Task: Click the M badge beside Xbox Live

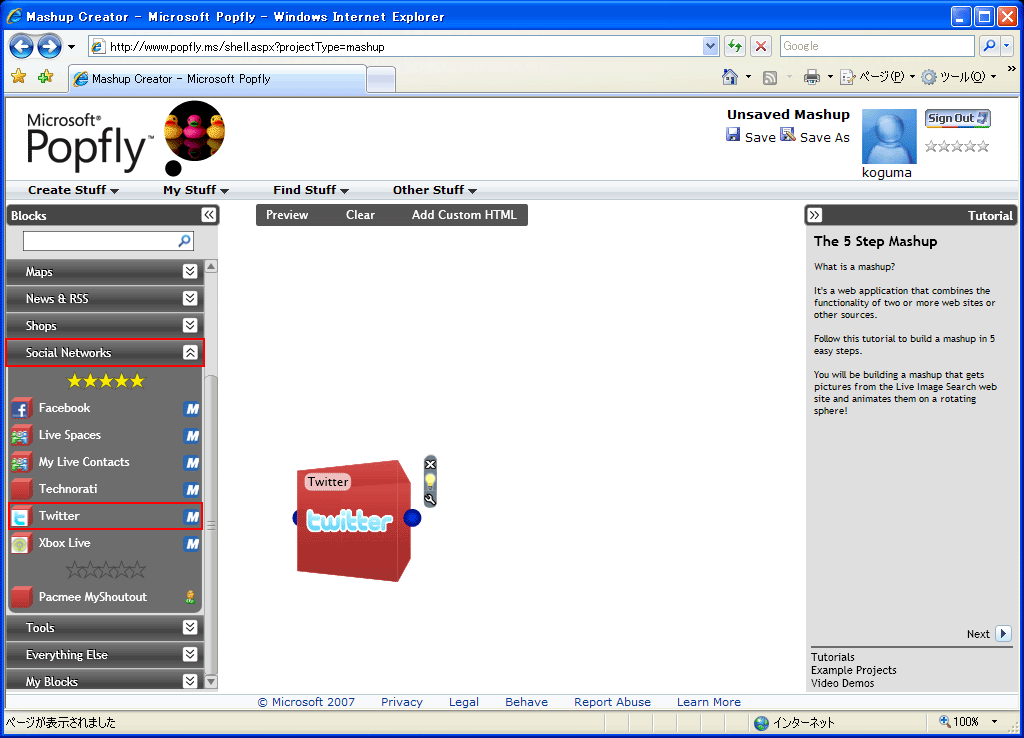Action: coord(191,543)
